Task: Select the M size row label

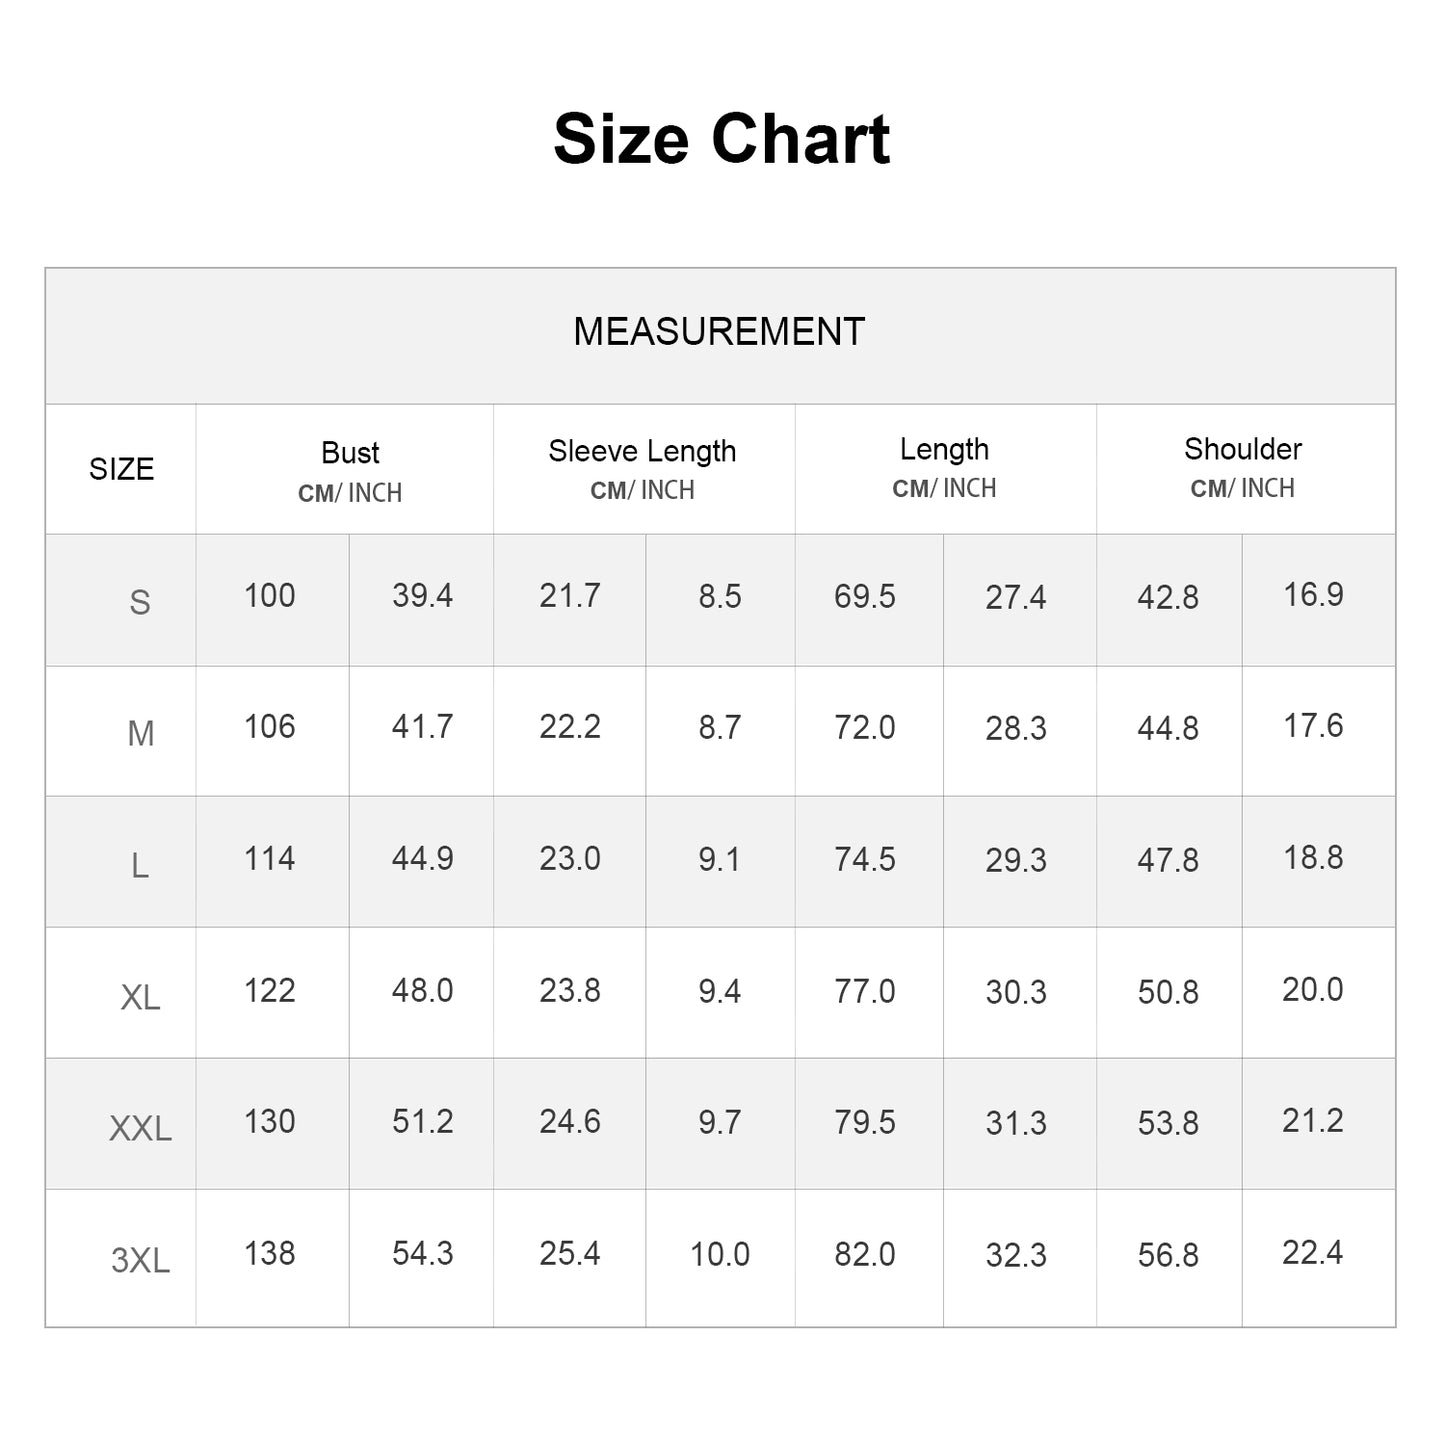Action: 140,734
